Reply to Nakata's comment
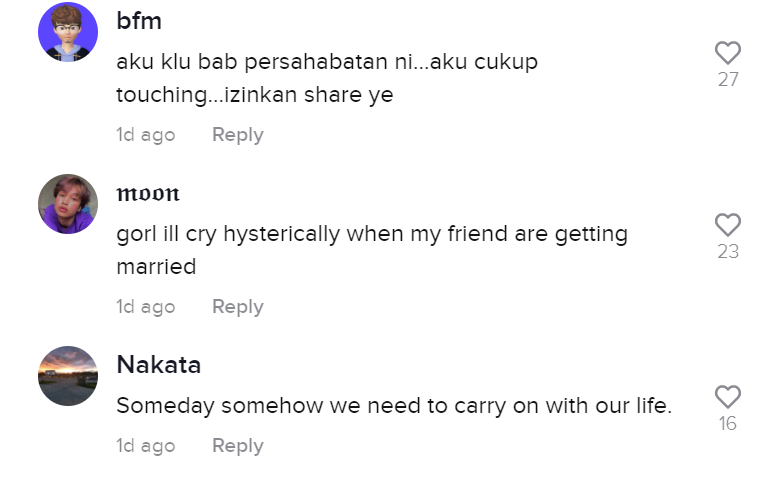 click(x=237, y=446)
